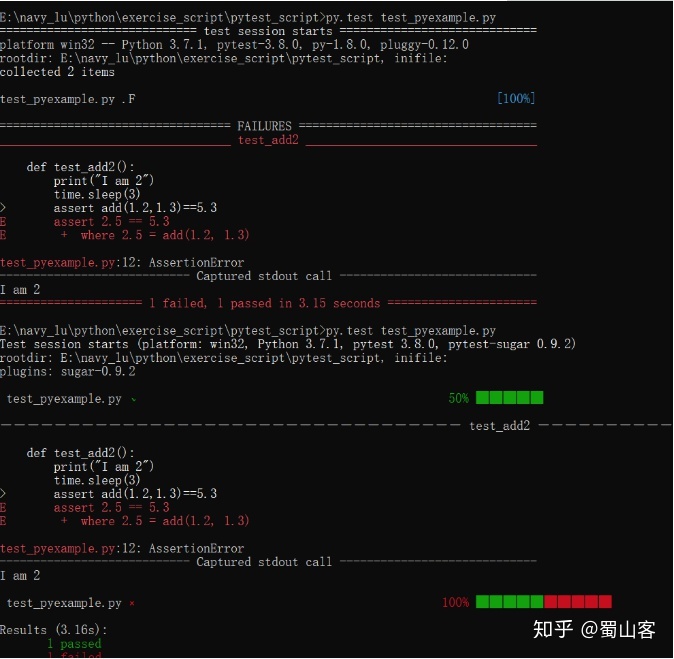The image size is (674, 659).
Task: Click the green check mark after test_pyexample.py
Action: (x=134, y=399)
